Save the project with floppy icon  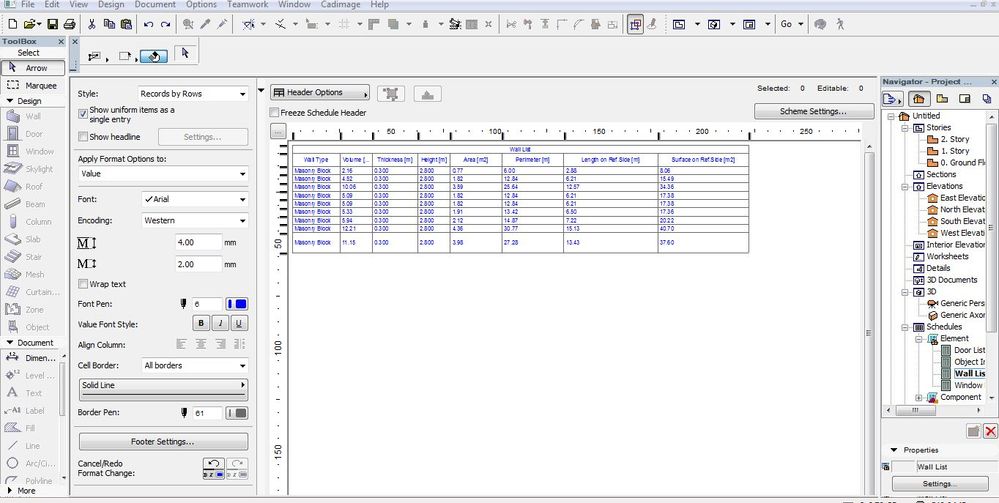(53, 24)
